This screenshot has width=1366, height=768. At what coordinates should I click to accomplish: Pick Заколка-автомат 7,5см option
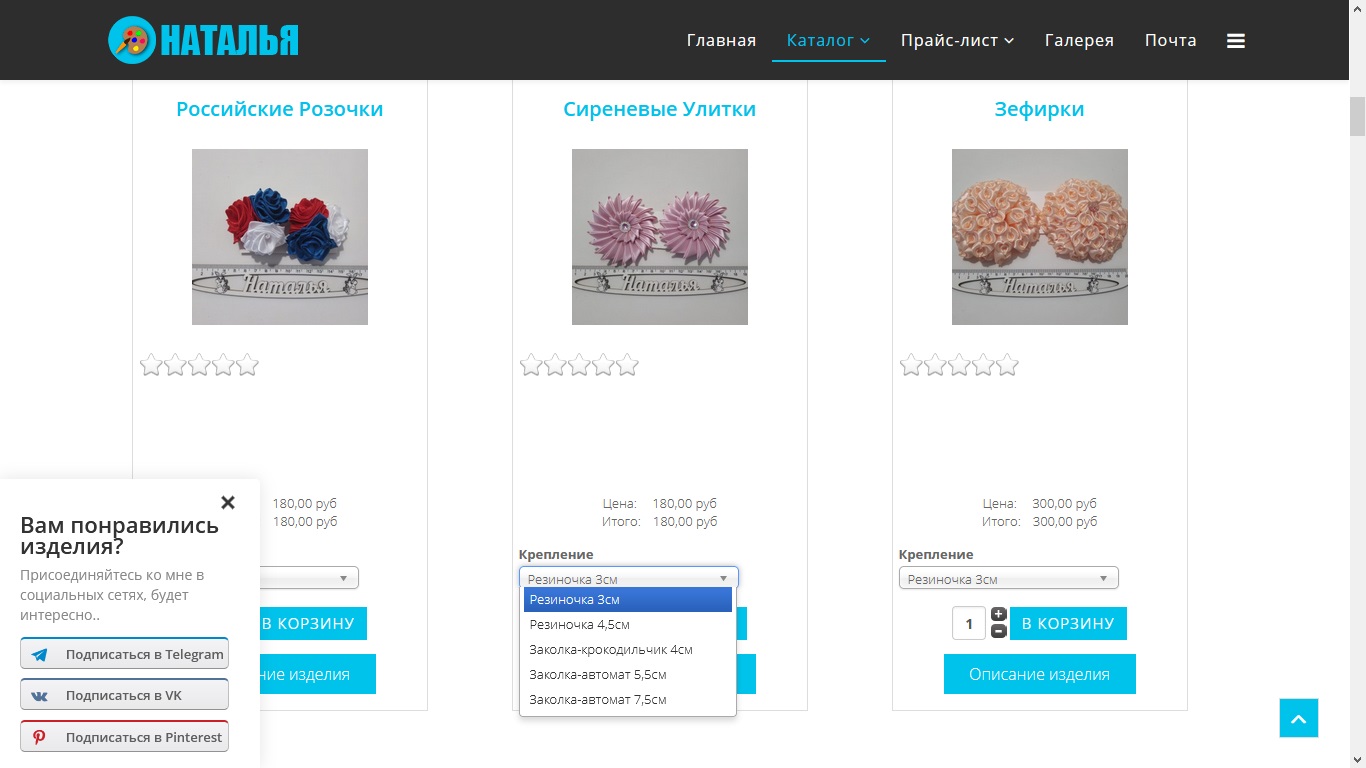(628, 700)
